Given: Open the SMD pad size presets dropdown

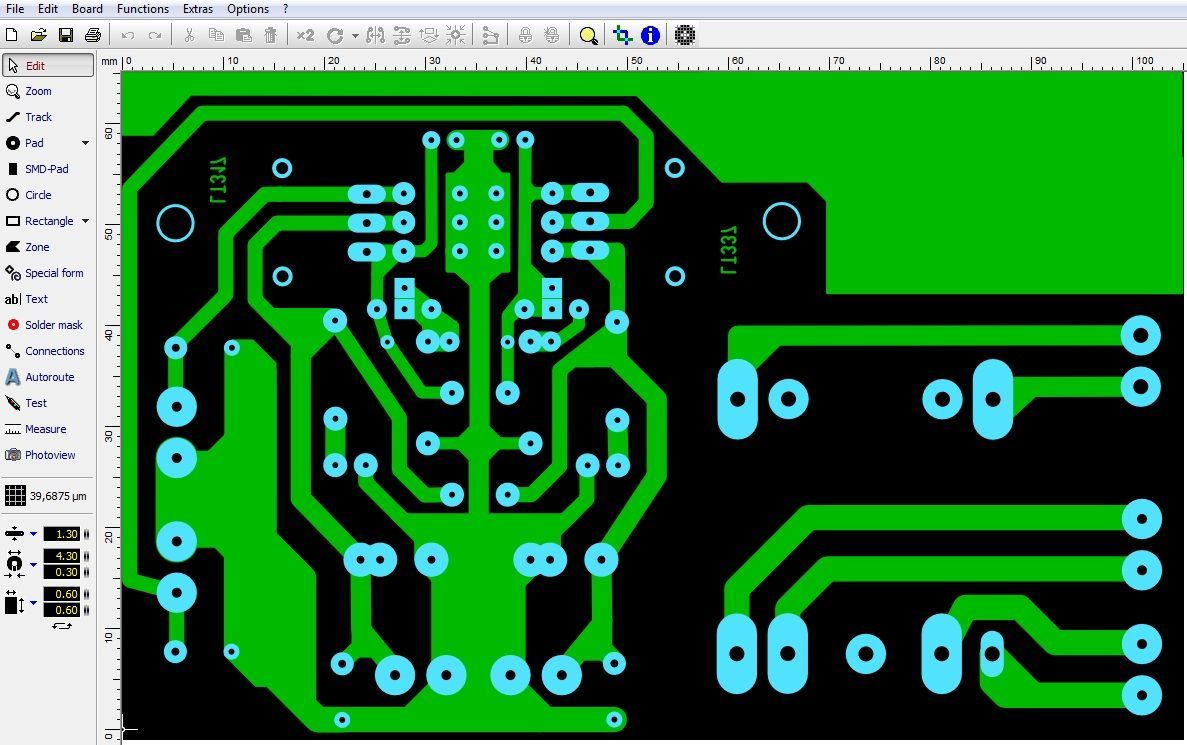Looking at the screenshot, I should pyautogui.click(x=33, y=603).
